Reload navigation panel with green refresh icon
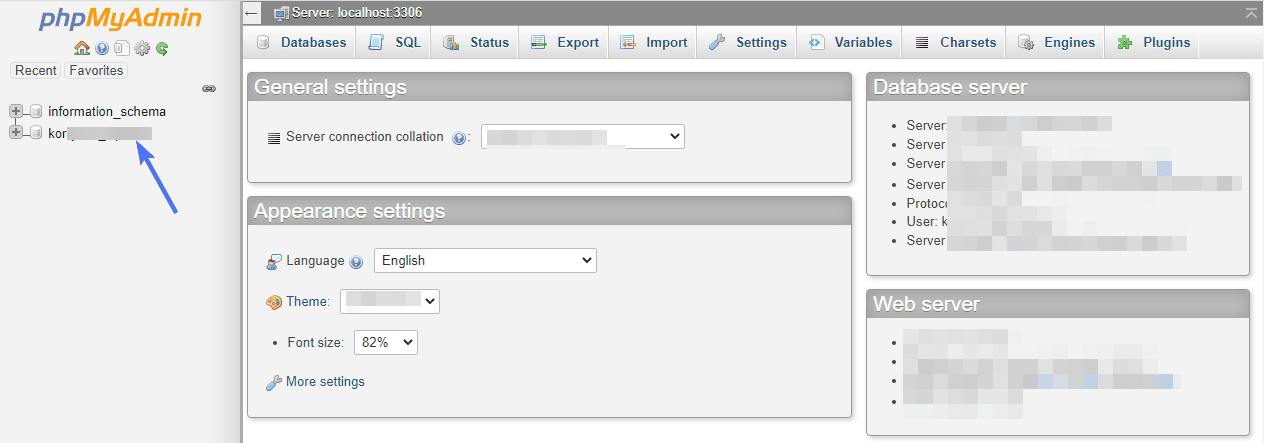Image resolution: width=1264 pixels, height=443 pixels. click(161, 48)
